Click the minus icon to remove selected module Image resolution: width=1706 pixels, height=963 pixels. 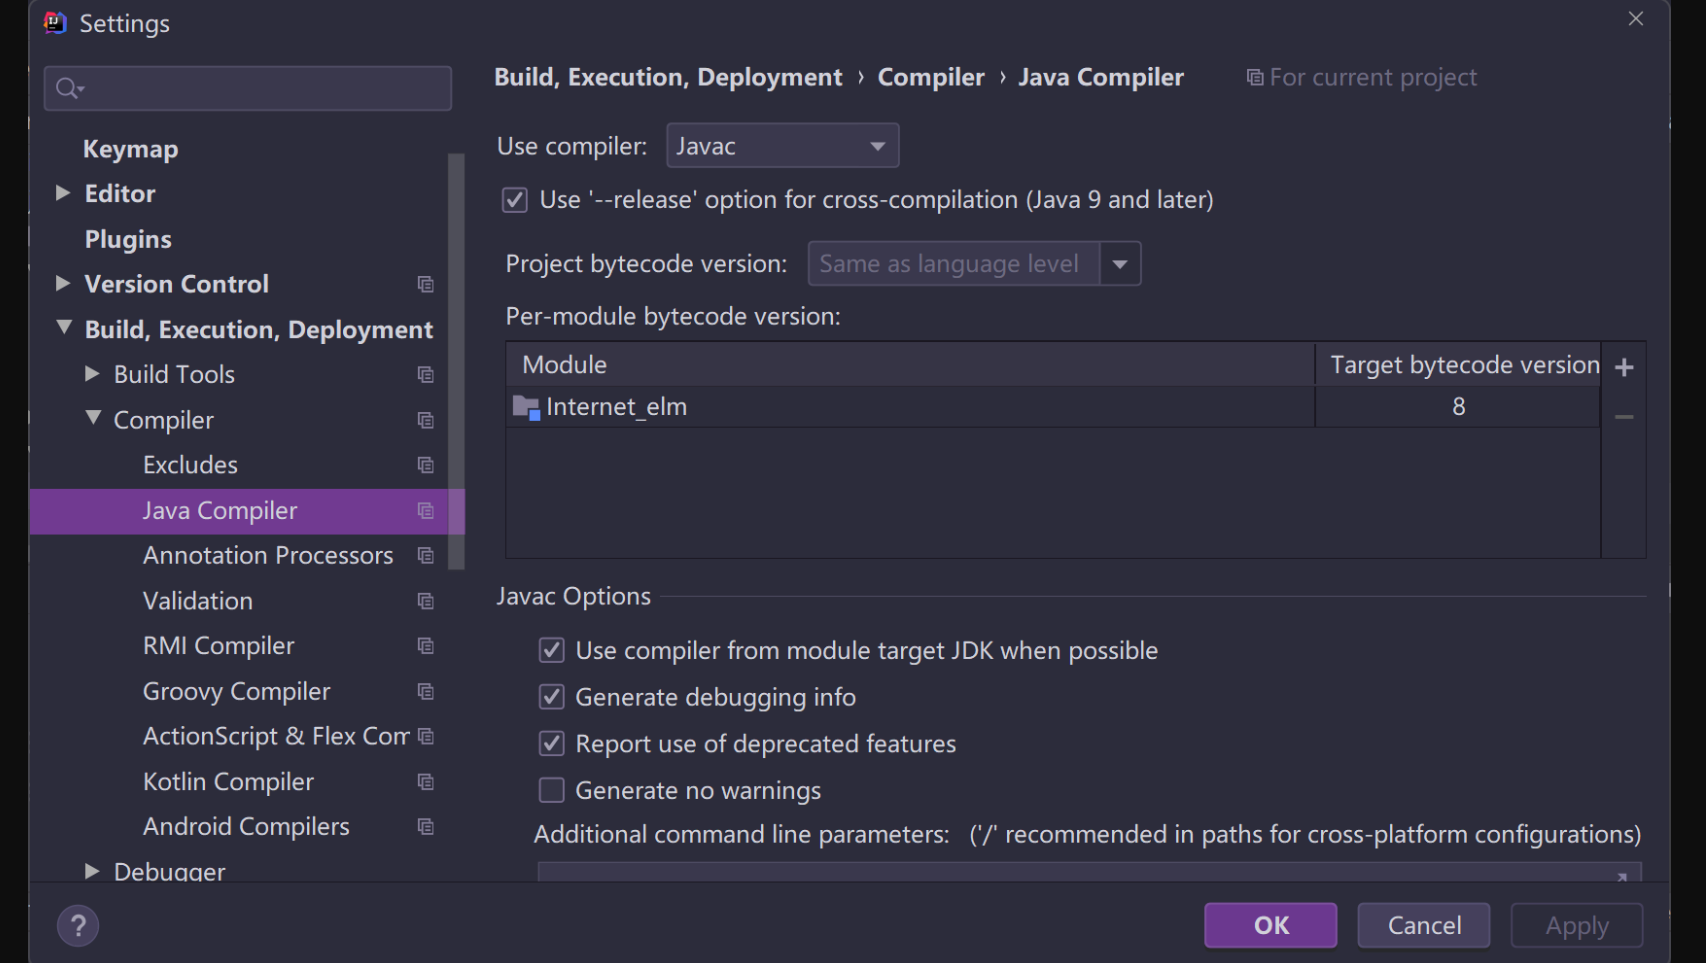coord(1624,416)
